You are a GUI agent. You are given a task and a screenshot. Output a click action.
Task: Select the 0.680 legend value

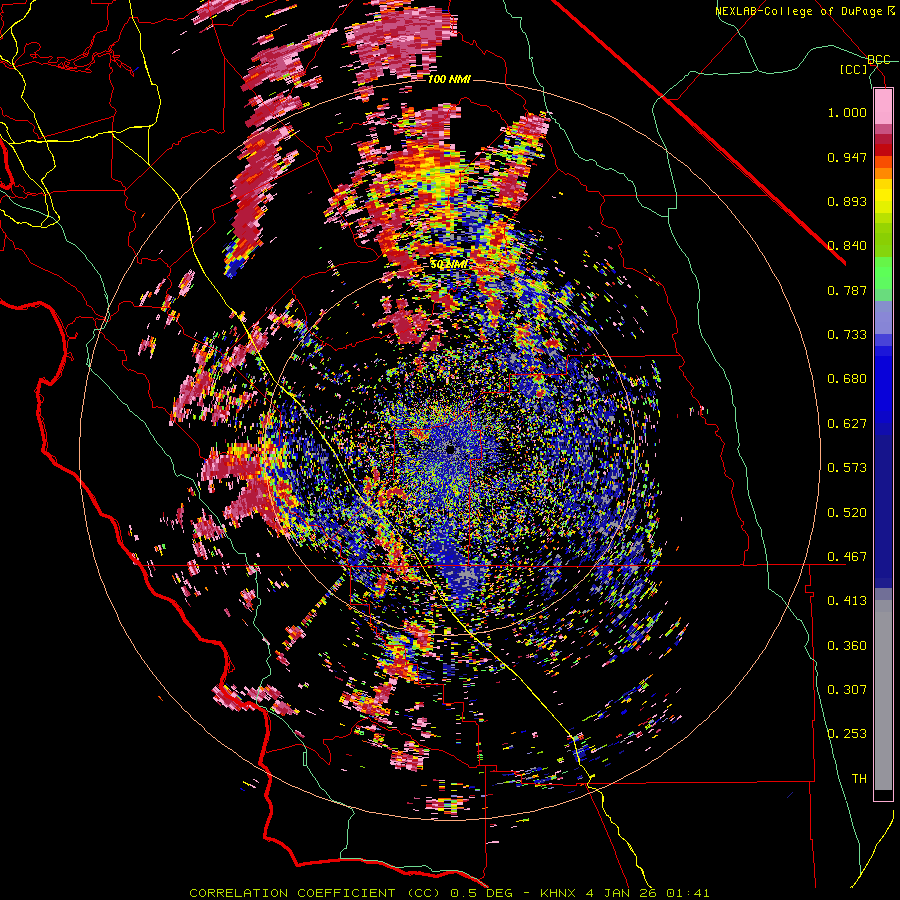(x=847, y=379)
